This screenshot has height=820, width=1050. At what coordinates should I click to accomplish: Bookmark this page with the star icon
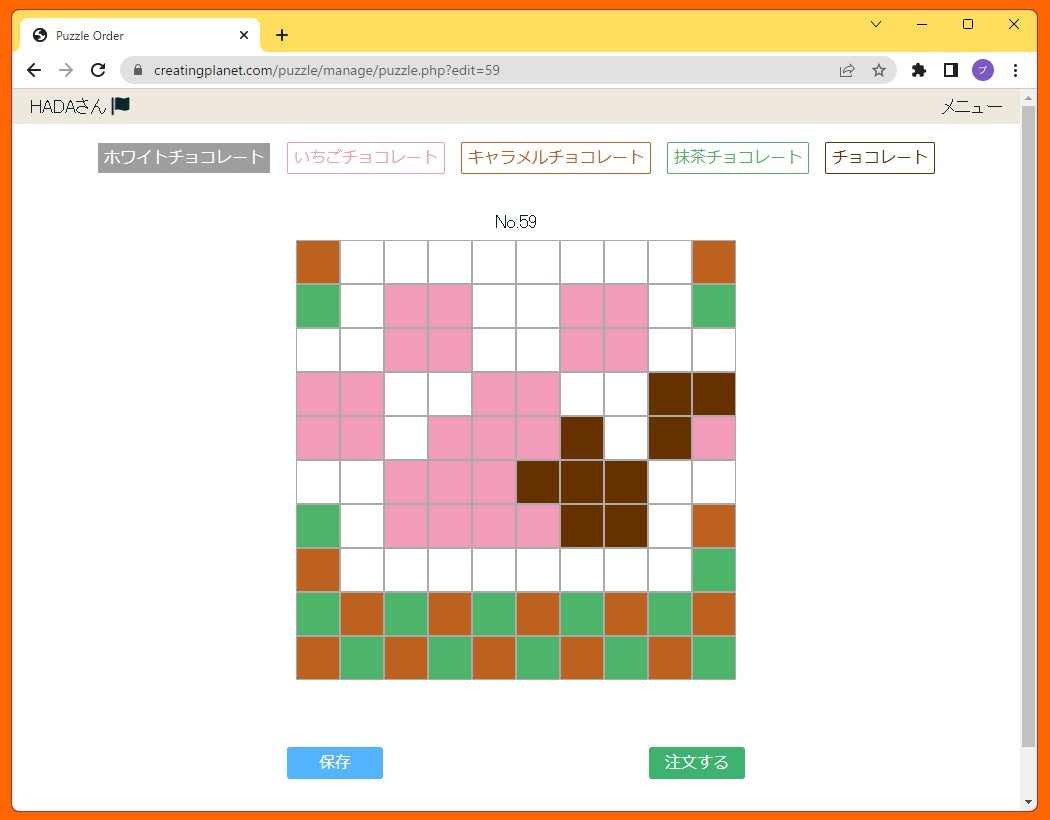[x=879, y=70]
